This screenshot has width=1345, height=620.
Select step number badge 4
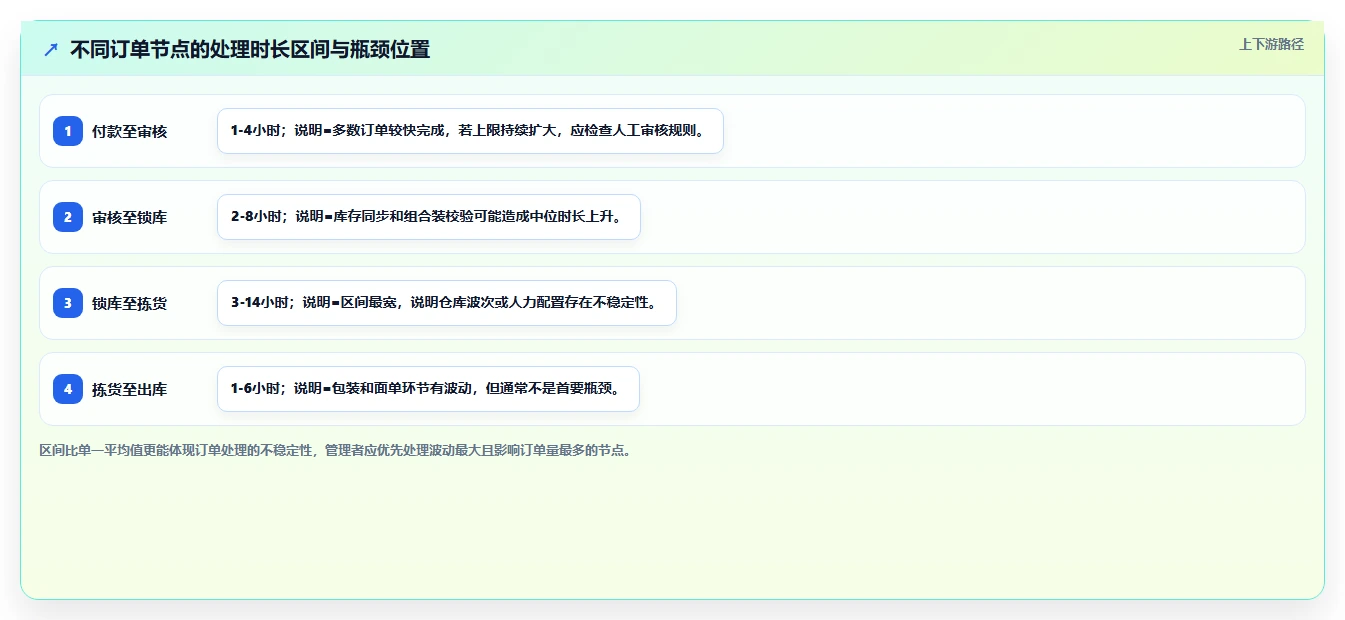[68, 389]
